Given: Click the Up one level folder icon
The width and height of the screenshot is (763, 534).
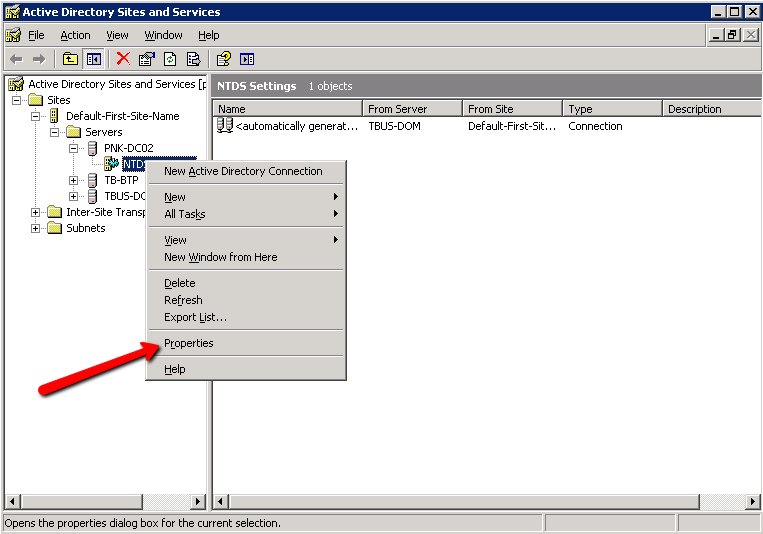Looking at the screenshot, I should 71,59.
